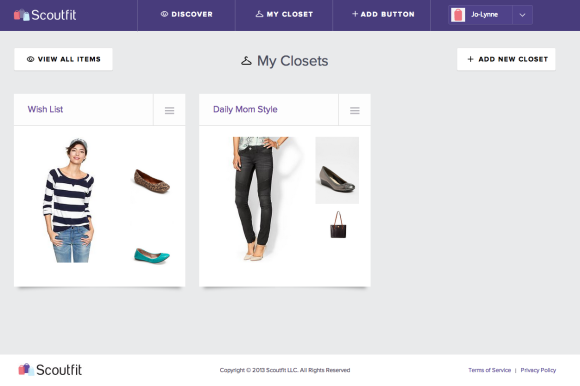Image resolution: width=580 pixels, height=386 pixels.
Task: Click the View All Items button
Action: pos(63,59)
